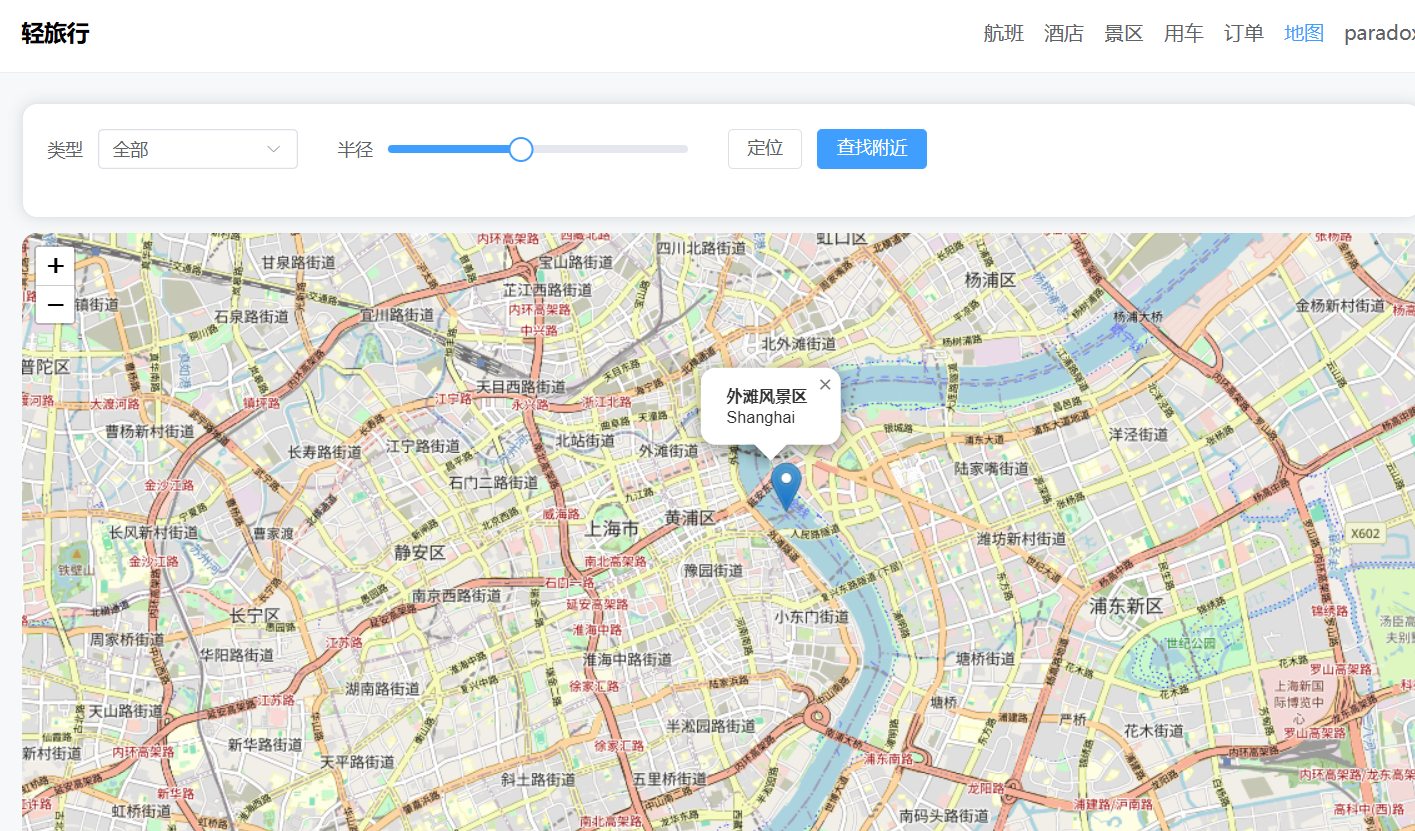The image size is (1415, 831).
Task: Click the 定位 button
Action: (x=764, y=149)
